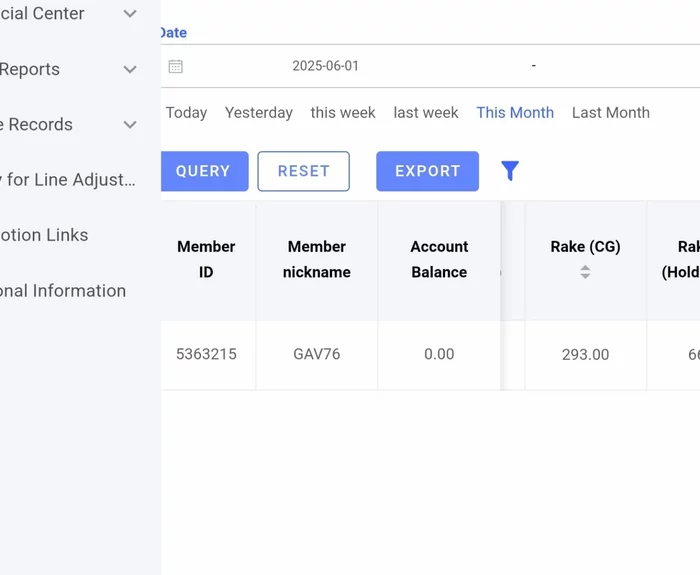Choose the last week date range

[426, 112]
